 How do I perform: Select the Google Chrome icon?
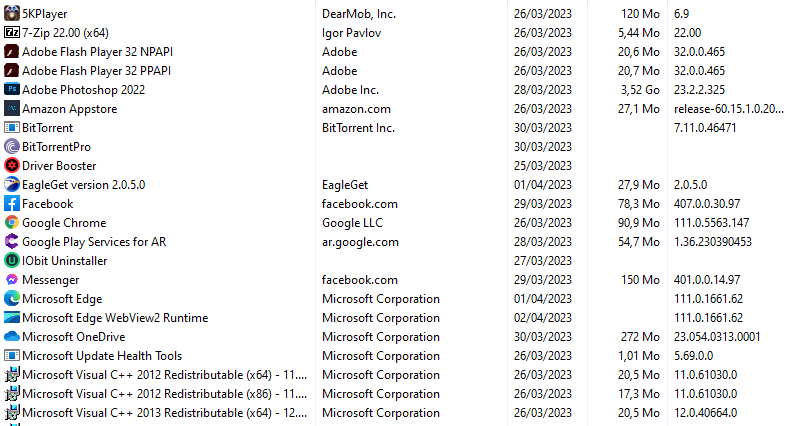point(12,222)
